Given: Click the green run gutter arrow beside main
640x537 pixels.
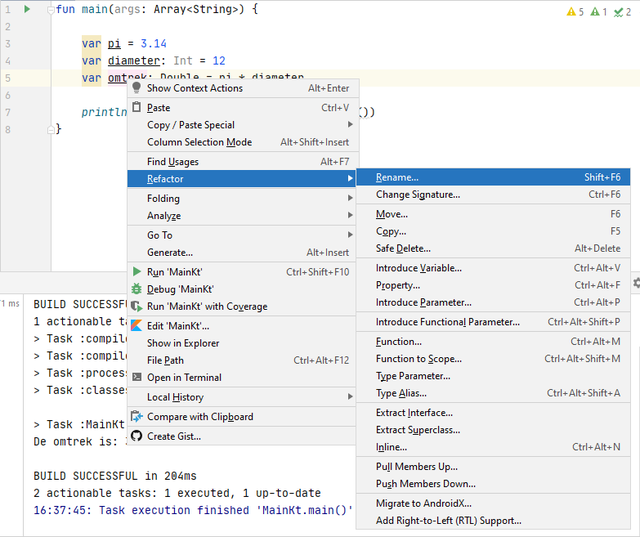Looking at the screenshot, I should pyautogui.click(x=27, y=9).
